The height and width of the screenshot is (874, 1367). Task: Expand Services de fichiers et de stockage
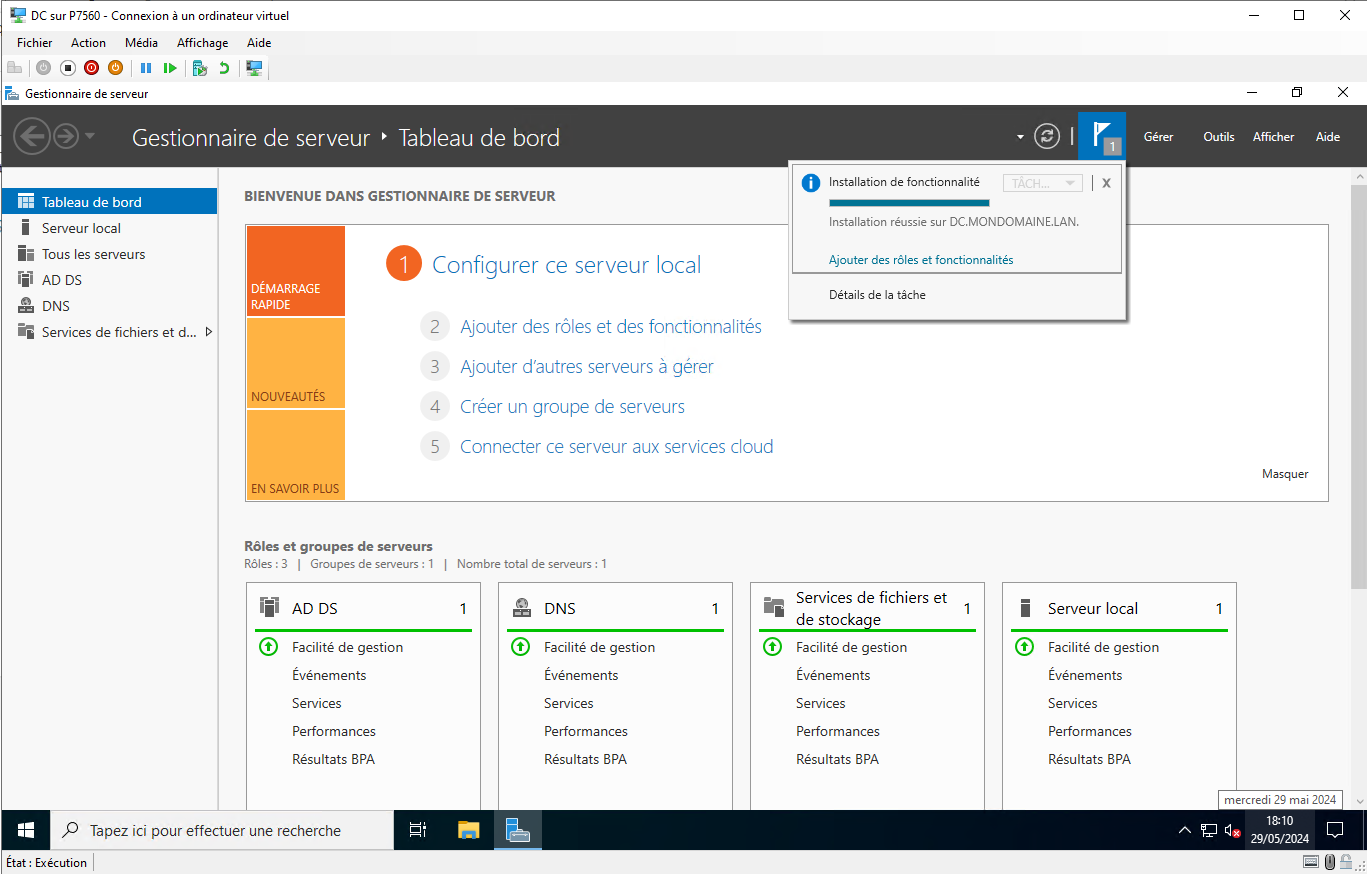point(209,332)
